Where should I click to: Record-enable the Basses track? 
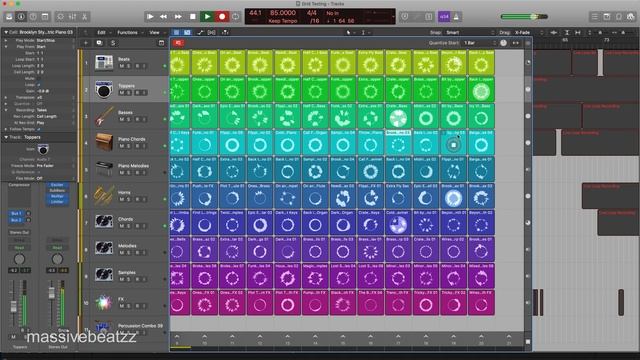click(137, 119)
